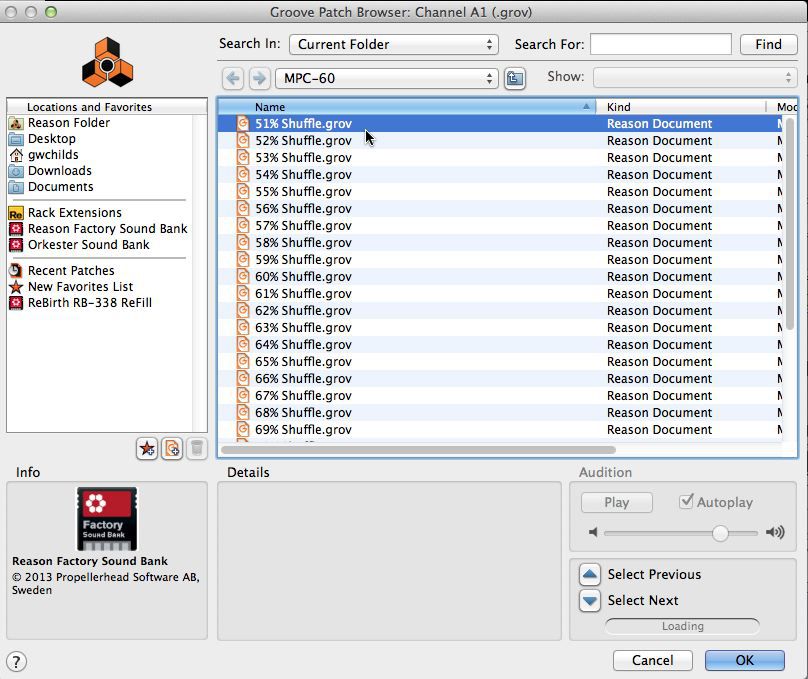Go up one folder level icon
The height and width of the screenshot is (679, 808).
click(515, 78)
